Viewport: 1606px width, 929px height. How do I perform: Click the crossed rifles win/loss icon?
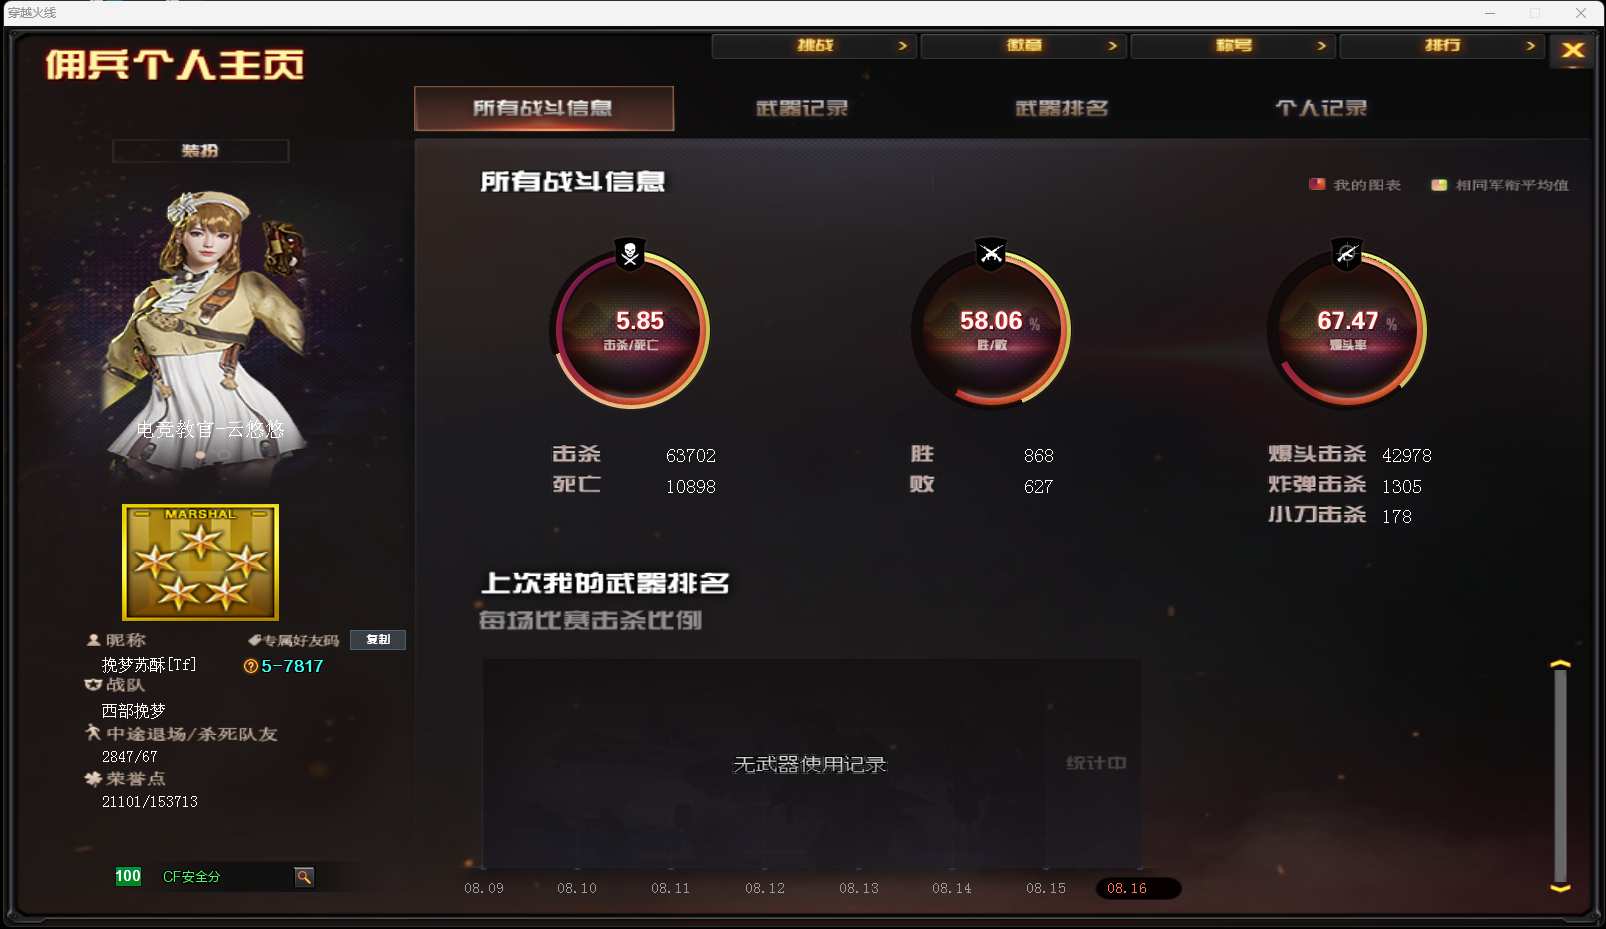[x=991, y=254]
